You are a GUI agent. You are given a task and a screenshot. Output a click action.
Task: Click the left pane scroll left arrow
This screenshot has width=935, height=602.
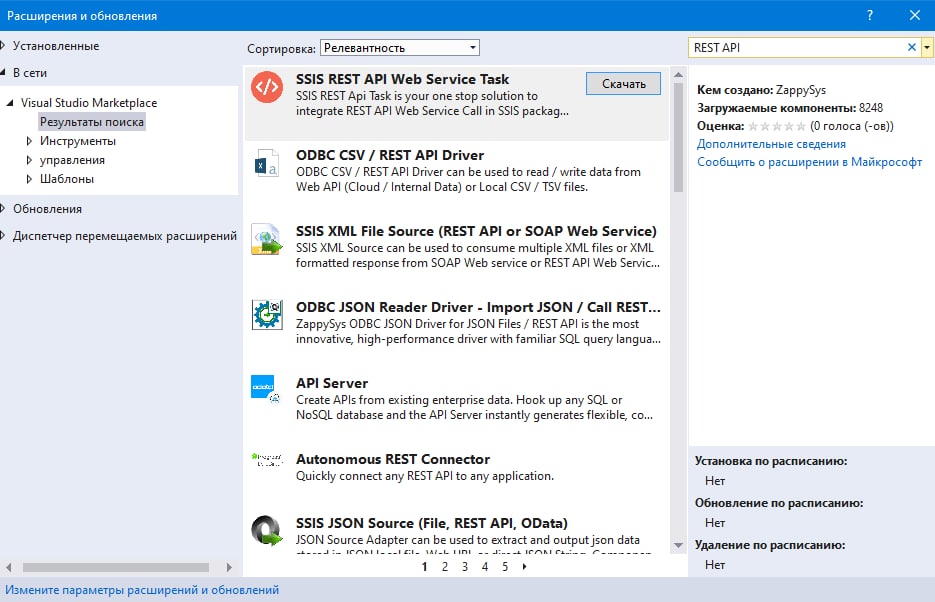click(8, 567)
